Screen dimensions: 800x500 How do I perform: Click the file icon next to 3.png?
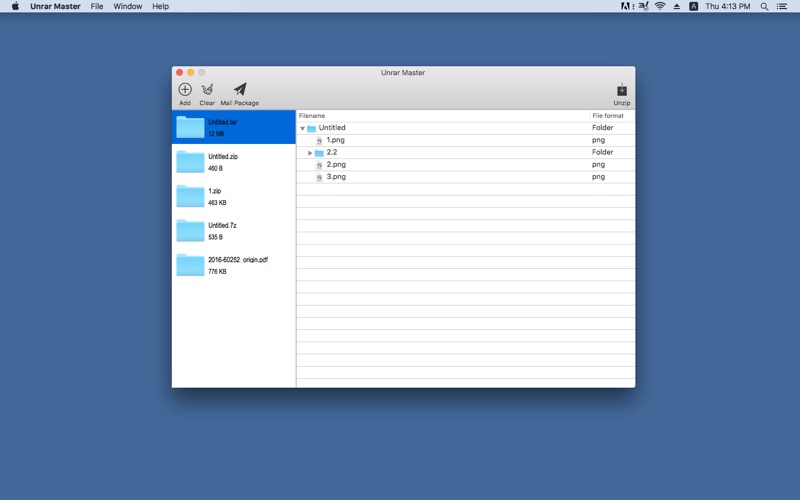pyautogui.click(x=319, y=177)
